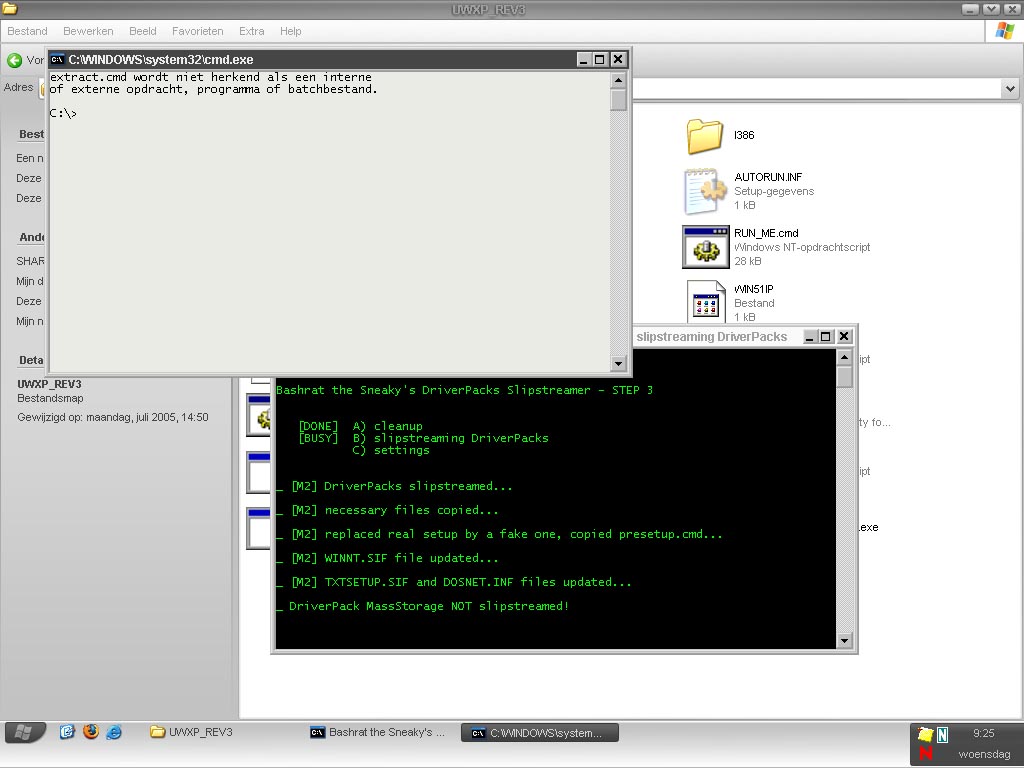Expand the Adres bar dropdown arrow
This screenshot has width=1024, height=768.
click(x=1010, y=88)
